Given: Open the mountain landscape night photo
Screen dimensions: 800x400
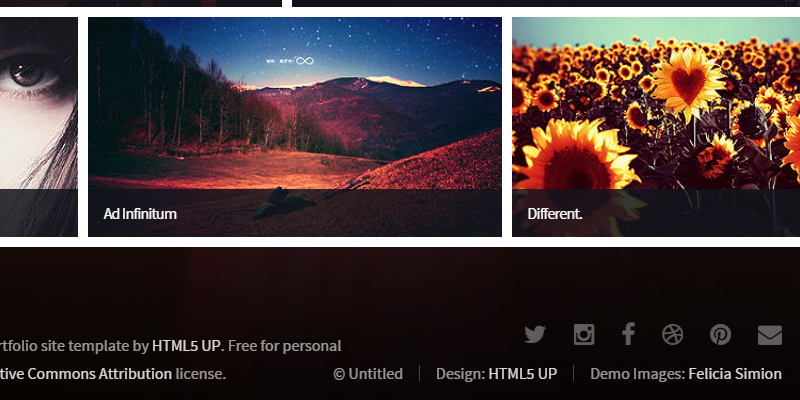Looking at the screenshot, I should (295, 127).
